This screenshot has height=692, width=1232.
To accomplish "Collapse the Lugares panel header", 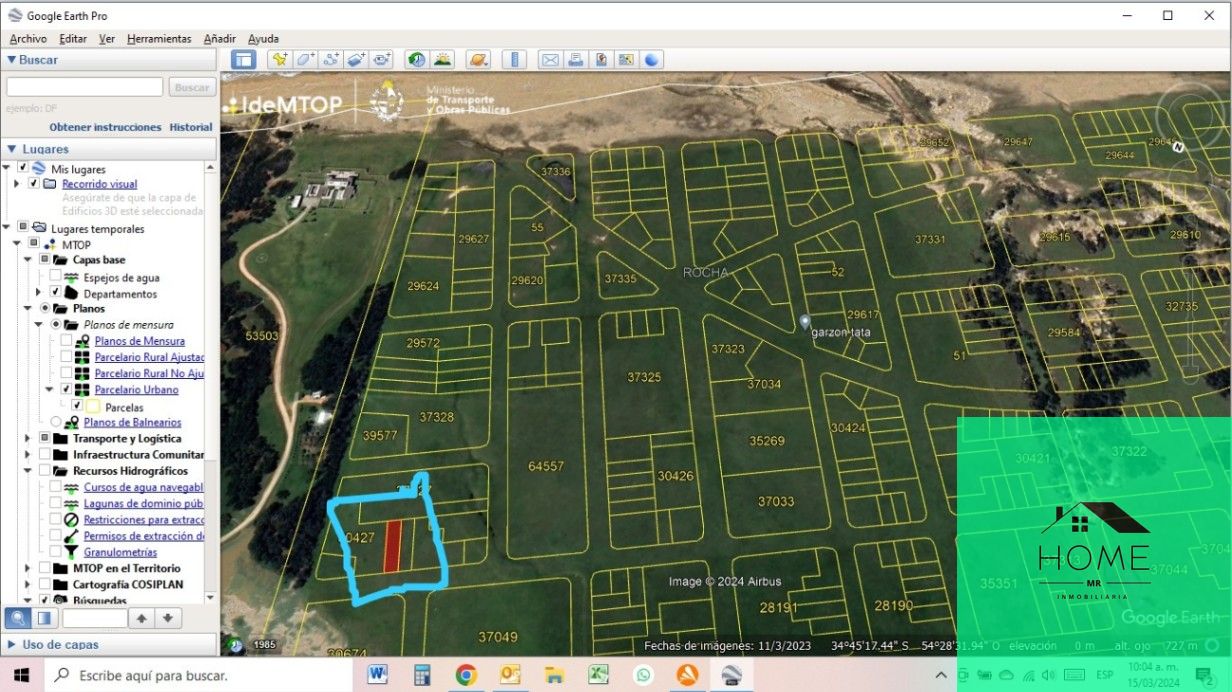I will [x=12, y=149].
